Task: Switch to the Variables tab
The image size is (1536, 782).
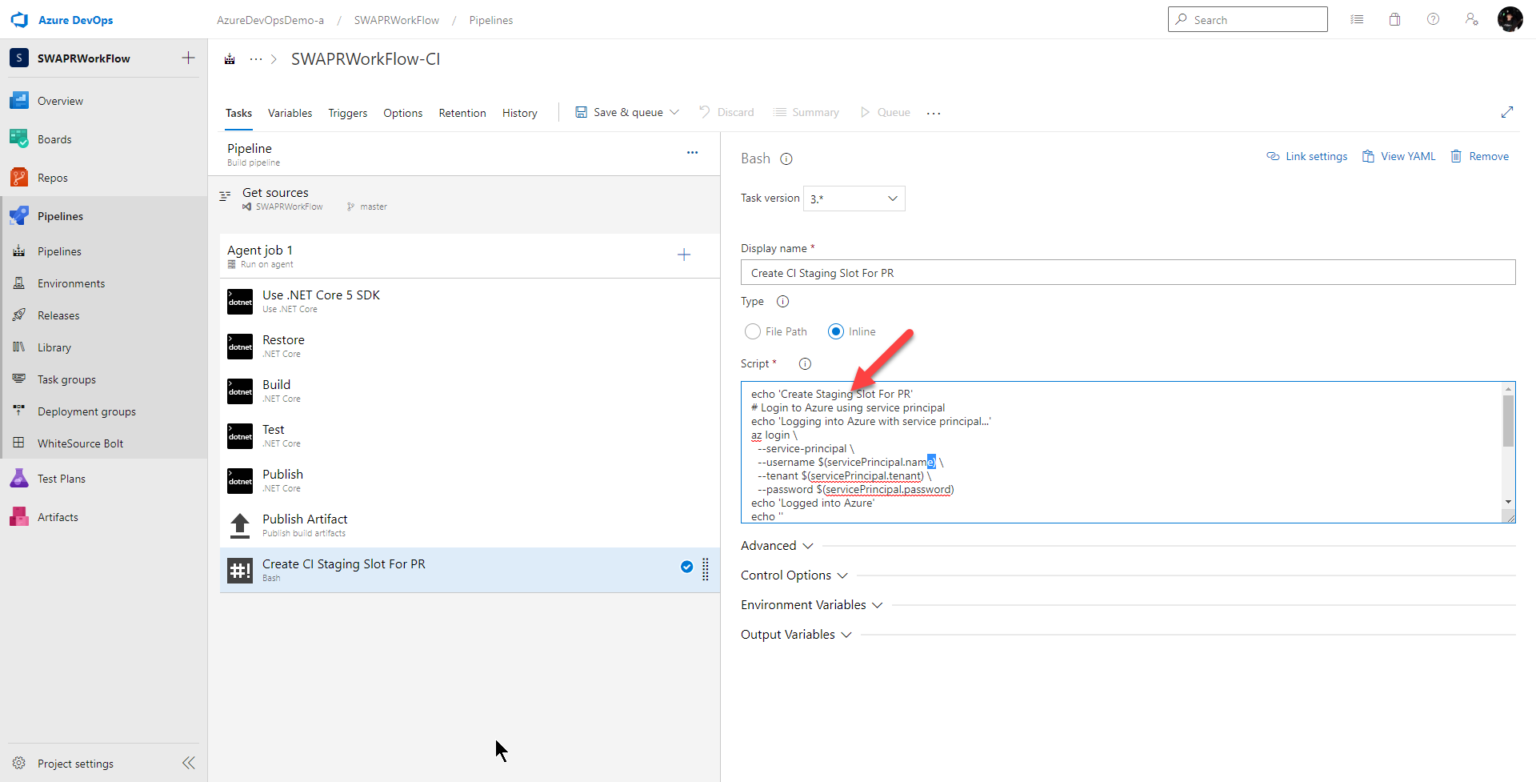Action: click(x=290, y=113)
